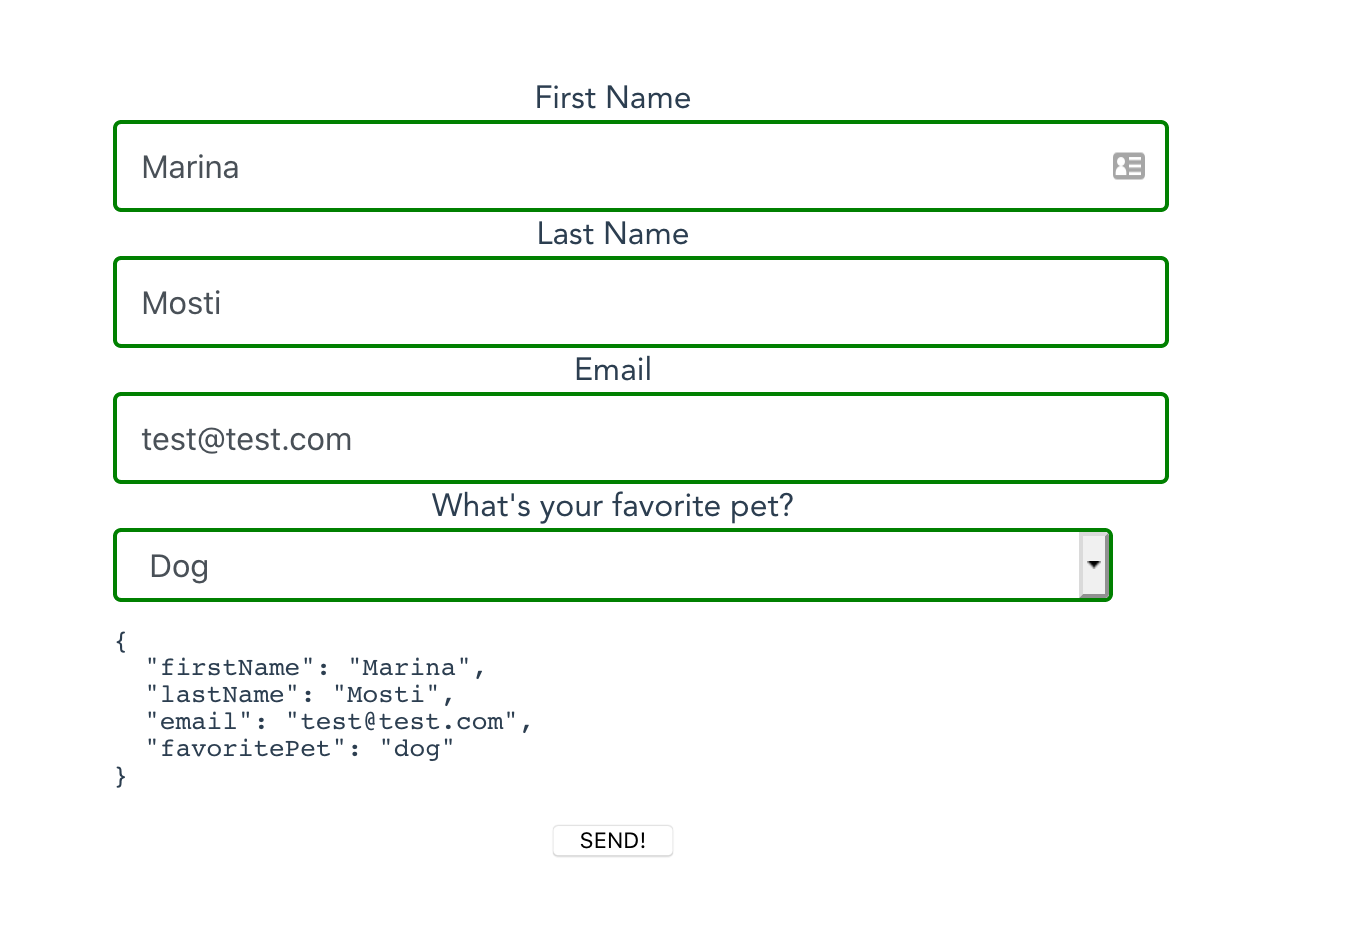Open the favorite pet dropdown showing Dog

pos(600,565)
